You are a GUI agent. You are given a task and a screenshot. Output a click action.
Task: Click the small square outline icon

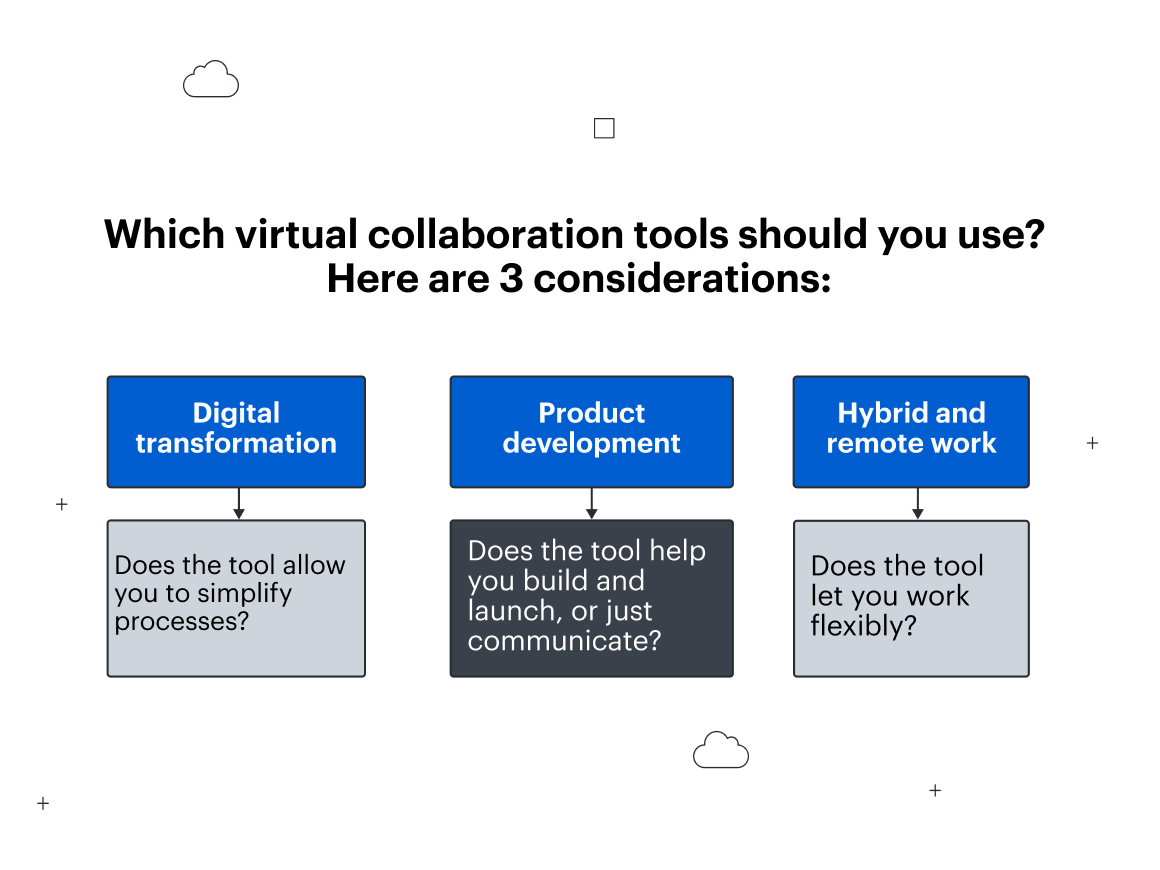[x=604, y=128]
